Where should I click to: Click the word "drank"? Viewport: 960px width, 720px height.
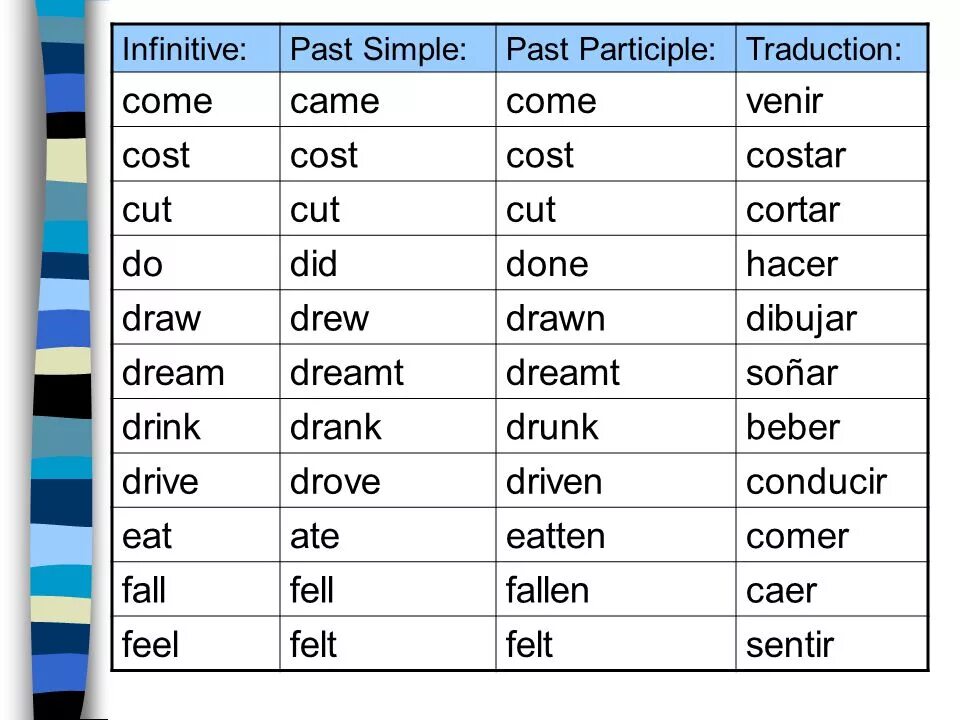[x=335, y=428]
